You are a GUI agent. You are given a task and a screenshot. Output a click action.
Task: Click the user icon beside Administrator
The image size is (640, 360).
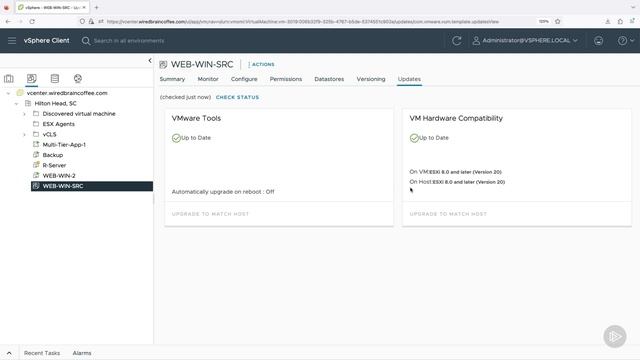coord(476,40)
